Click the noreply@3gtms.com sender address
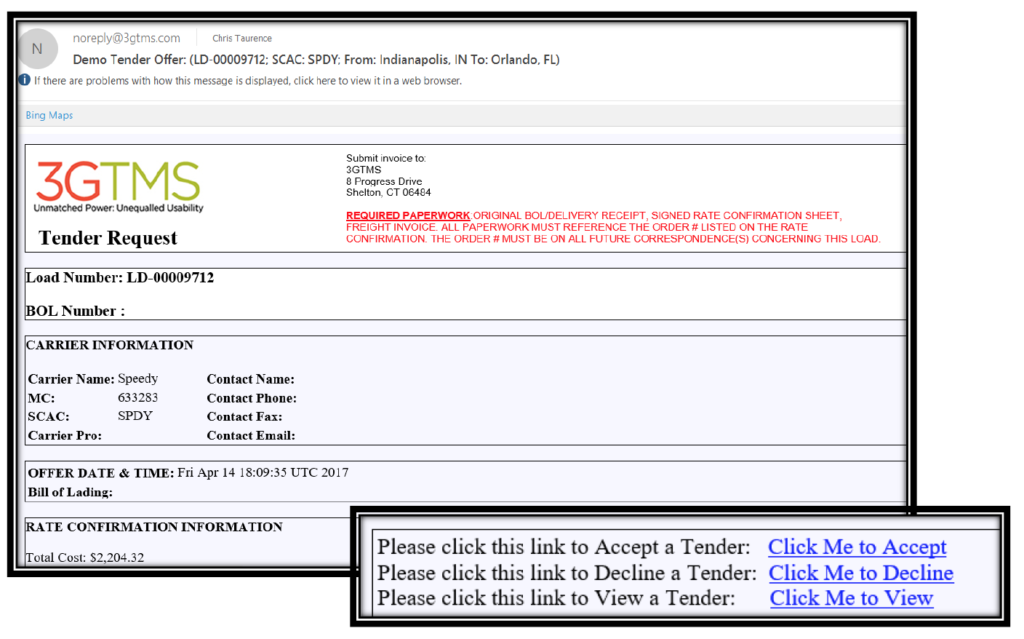The image size is (1024, 639). [x=126, y=38]
